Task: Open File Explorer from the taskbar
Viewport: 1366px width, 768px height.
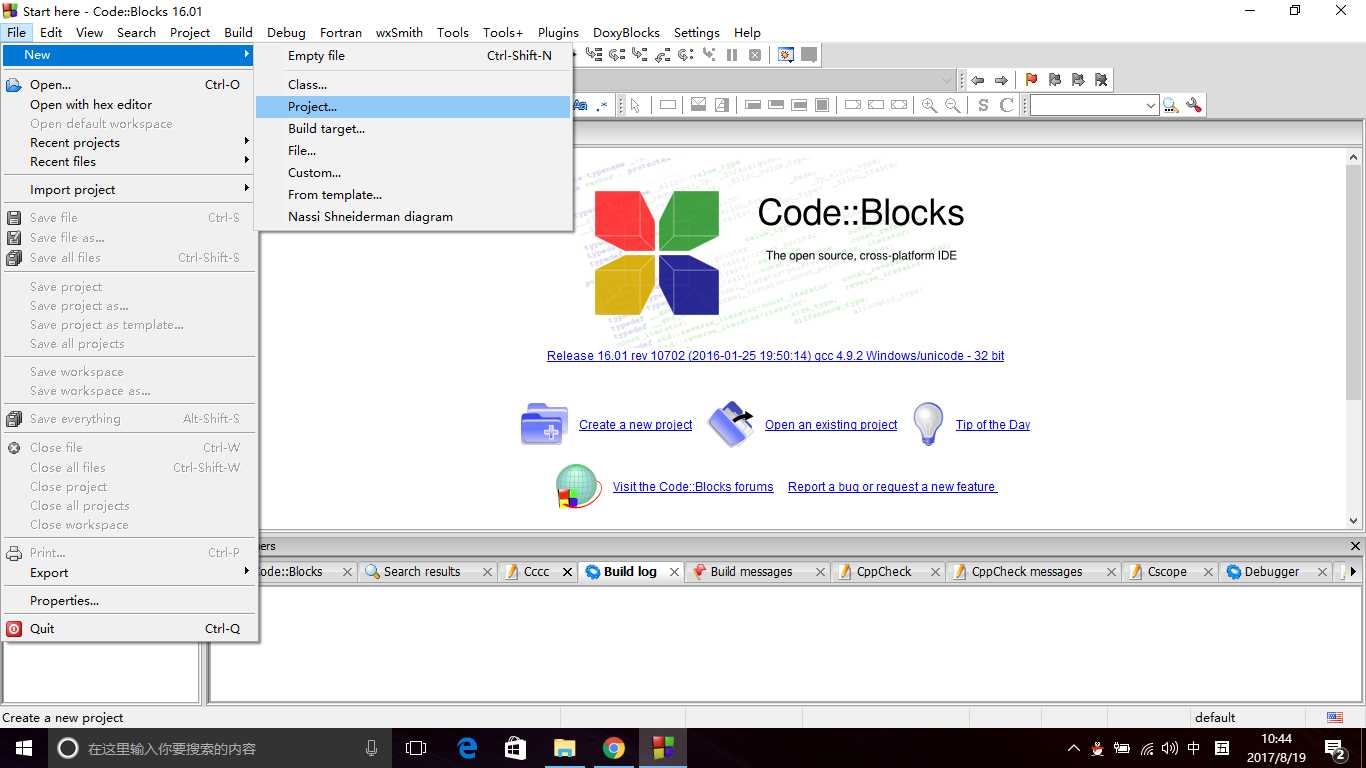Action: pyautogui.click(x=565, y=748)
